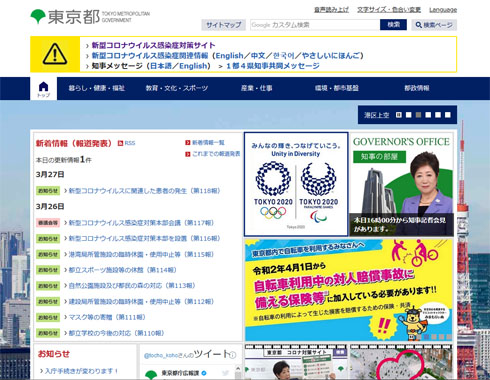Open 新着情報一覧 link
This screenshot has height=380, width=490.
click(208, 143)
